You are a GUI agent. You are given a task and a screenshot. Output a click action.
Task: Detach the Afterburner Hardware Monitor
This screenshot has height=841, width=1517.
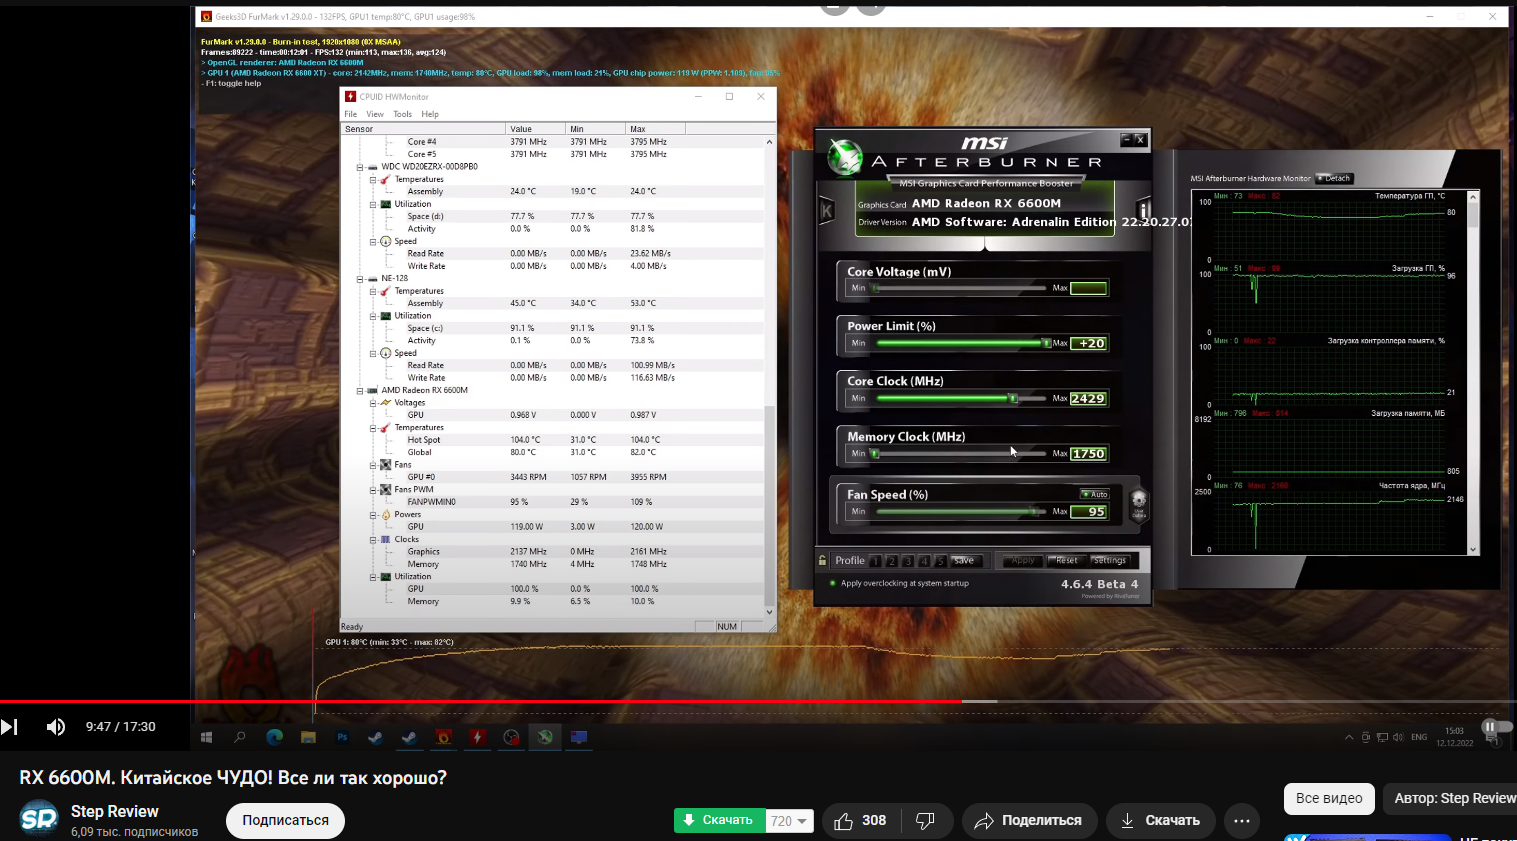pos(1334,178)
